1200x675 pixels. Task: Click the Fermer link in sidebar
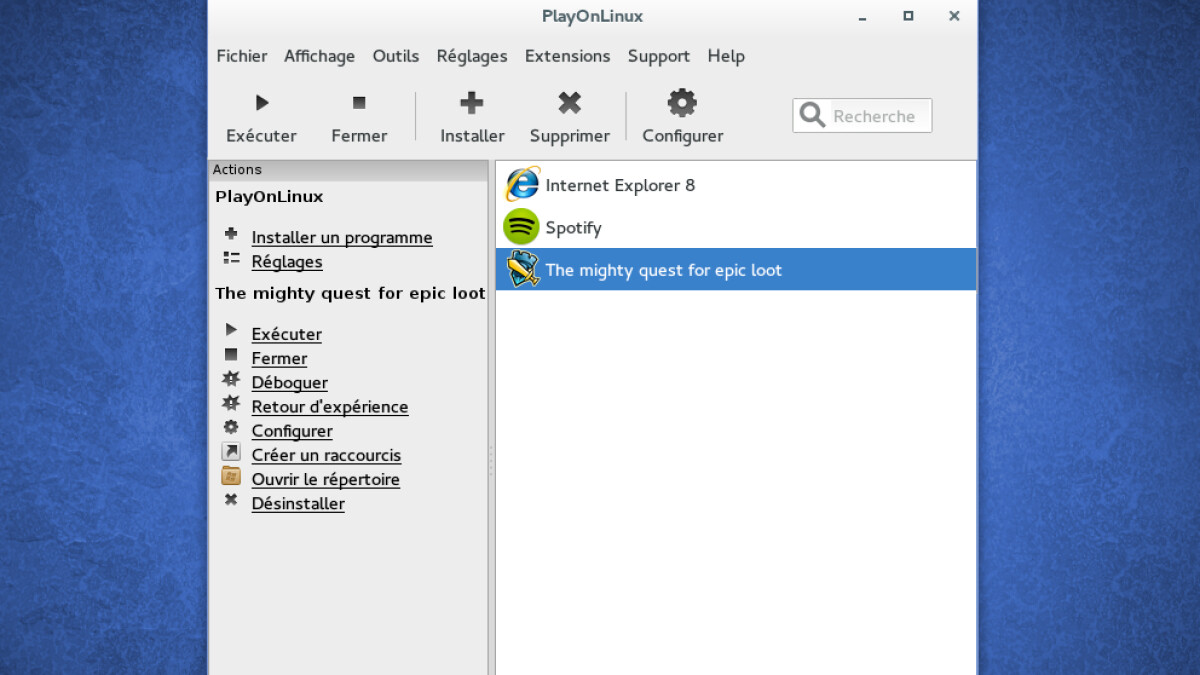279,358
